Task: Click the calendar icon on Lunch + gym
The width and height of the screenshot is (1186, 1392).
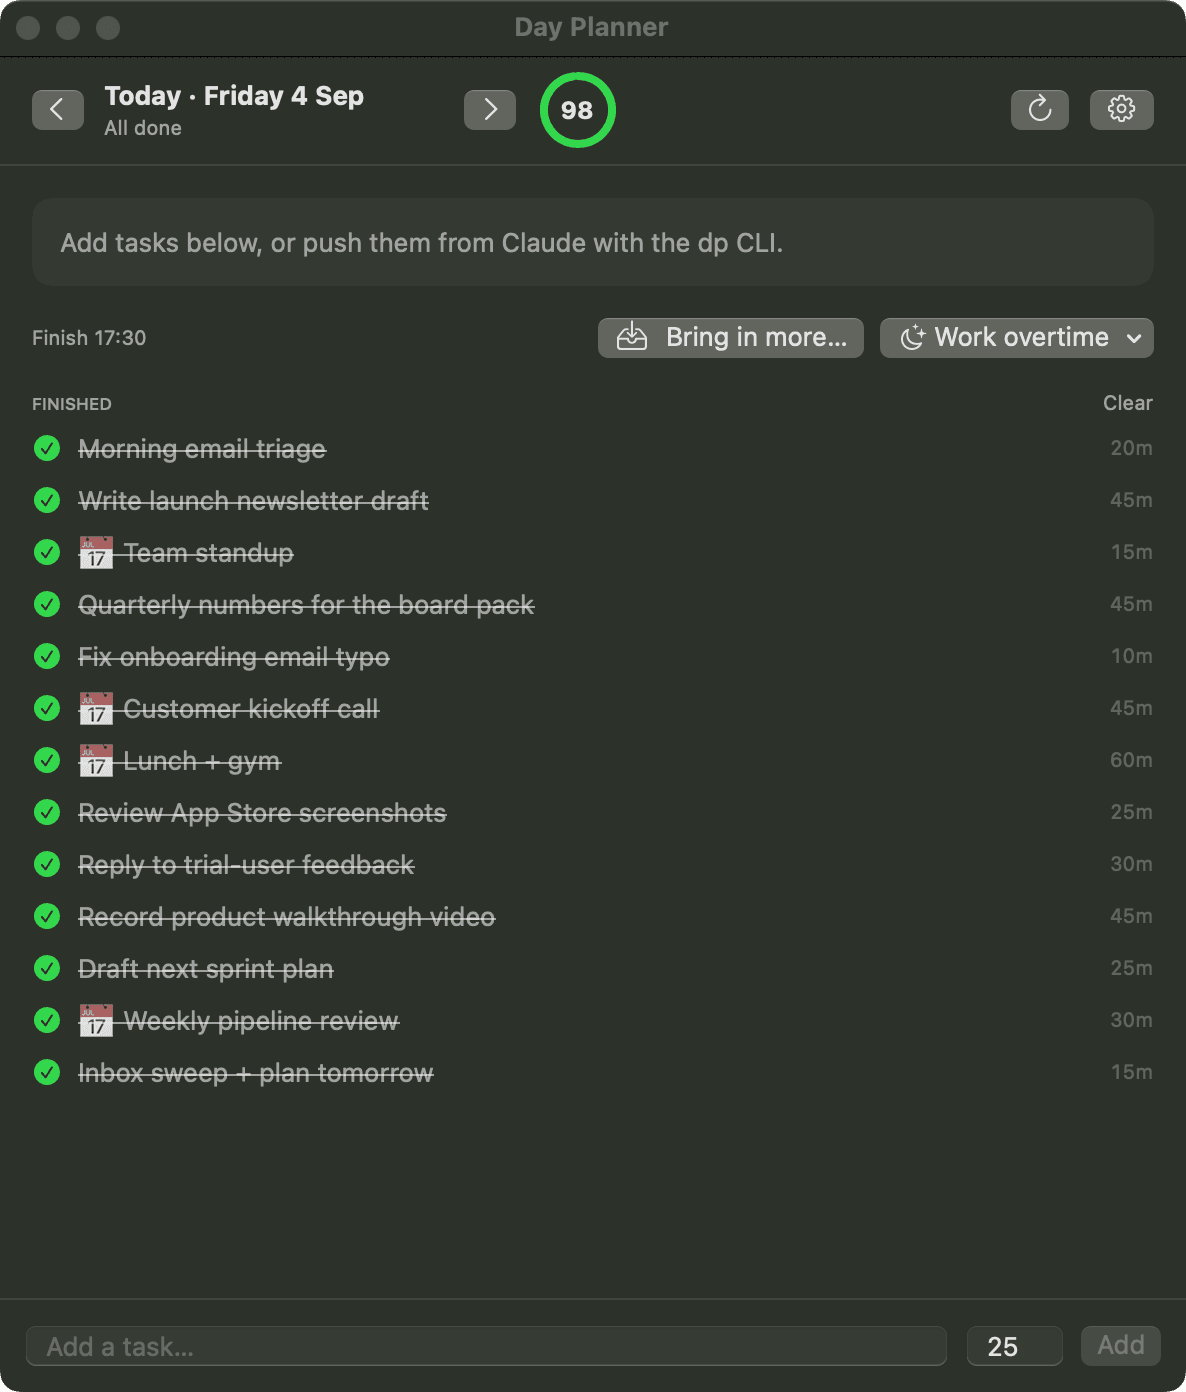Action: [x=96, y=761]
